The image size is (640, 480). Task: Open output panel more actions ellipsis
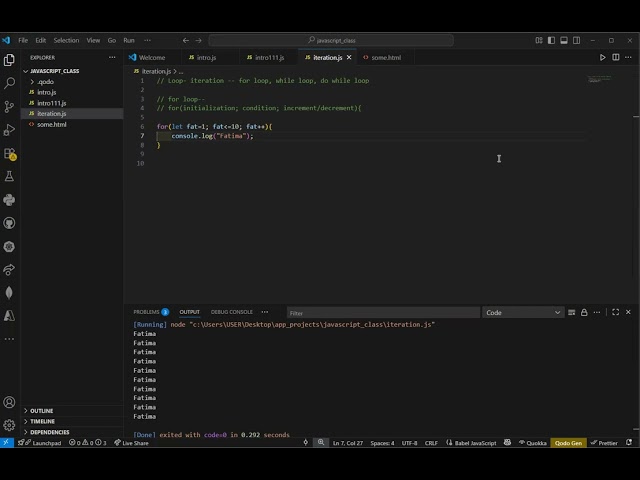pyautogui.click(x=597, y=312)
